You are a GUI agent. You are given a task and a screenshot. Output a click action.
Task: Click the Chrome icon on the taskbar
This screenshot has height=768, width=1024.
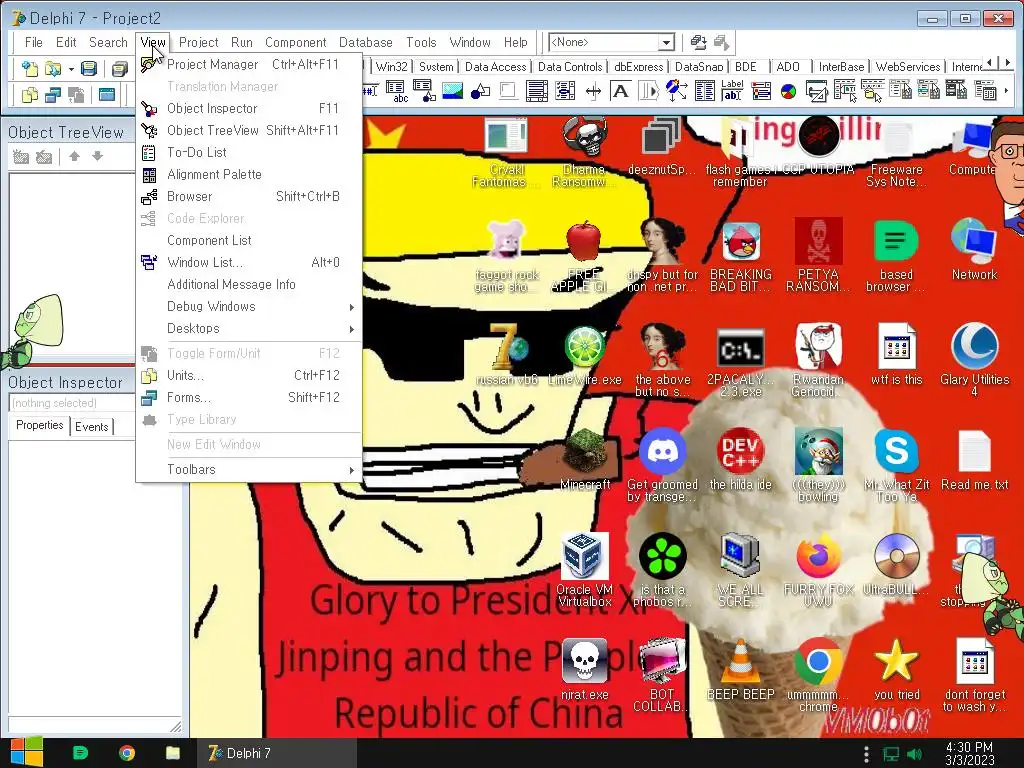click(127, 753)
